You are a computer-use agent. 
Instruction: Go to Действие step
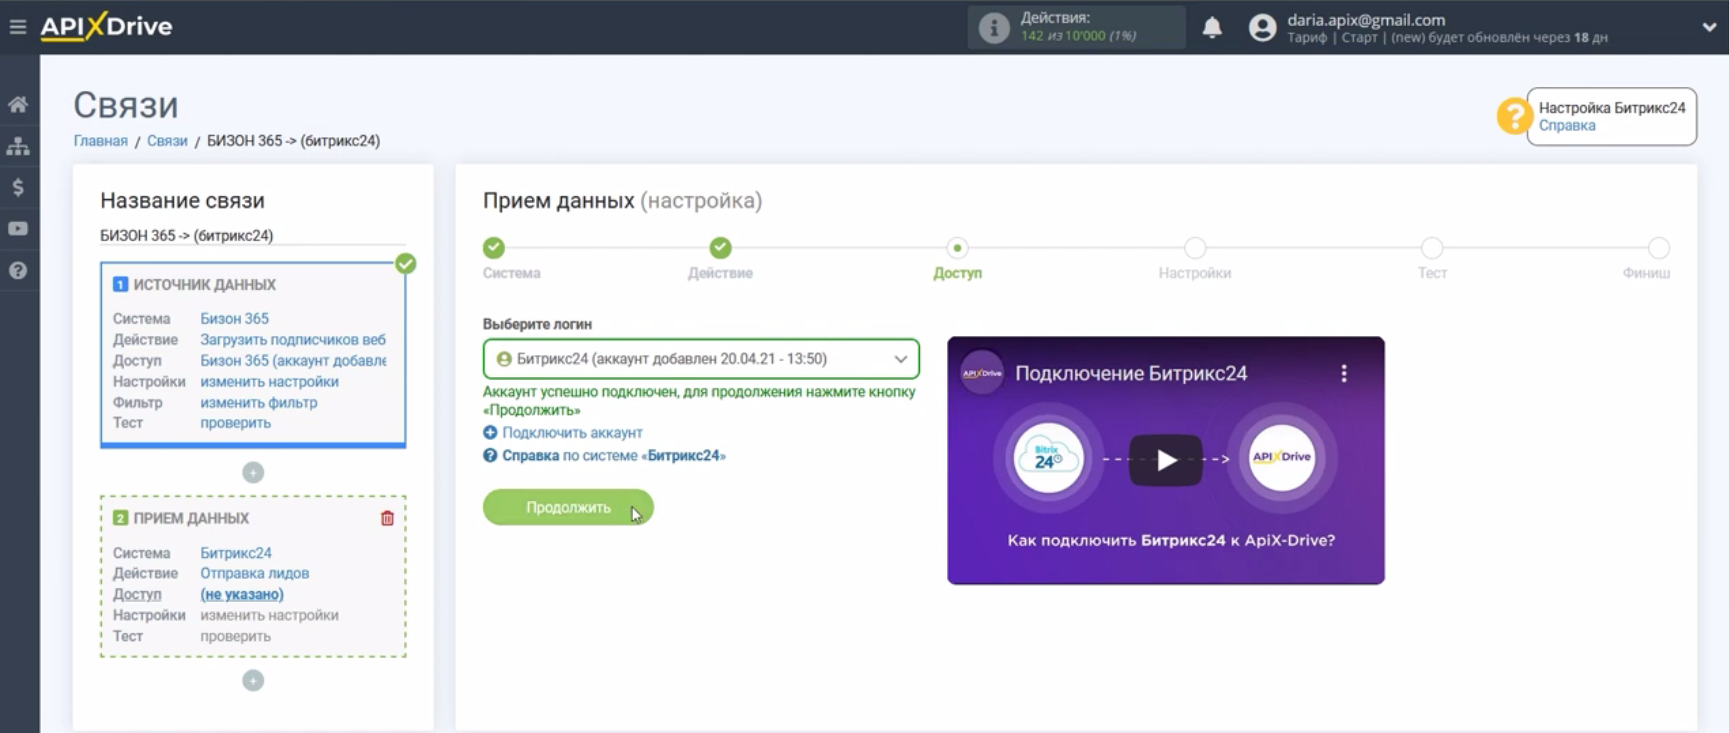click(720, 248)
